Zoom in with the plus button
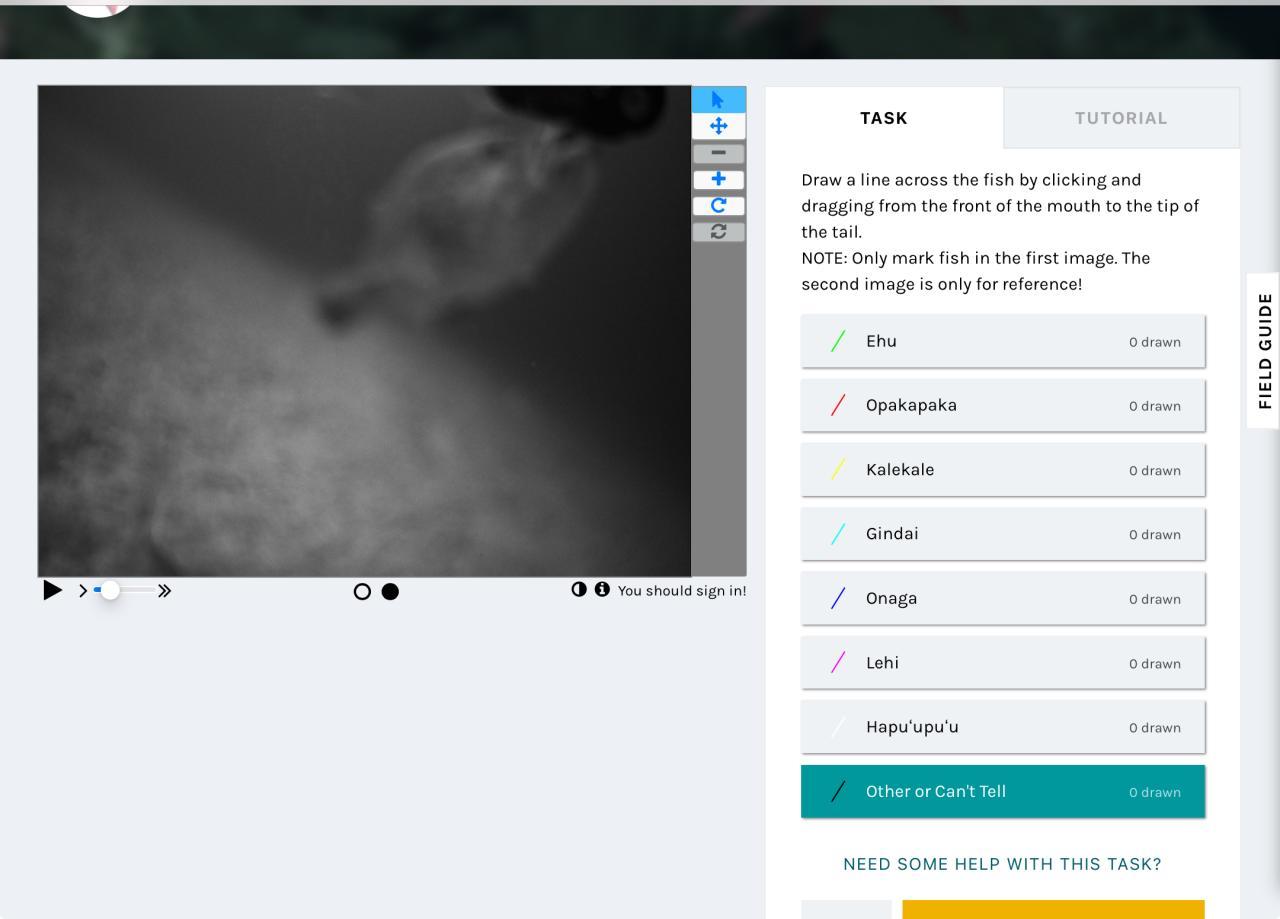1280x919 pixels. [x=718, y=179]
